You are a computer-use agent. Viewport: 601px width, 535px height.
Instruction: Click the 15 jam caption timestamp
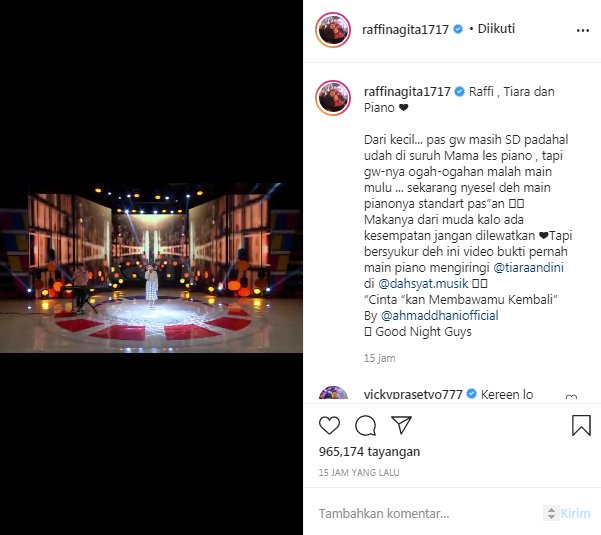tap(379, 358)
